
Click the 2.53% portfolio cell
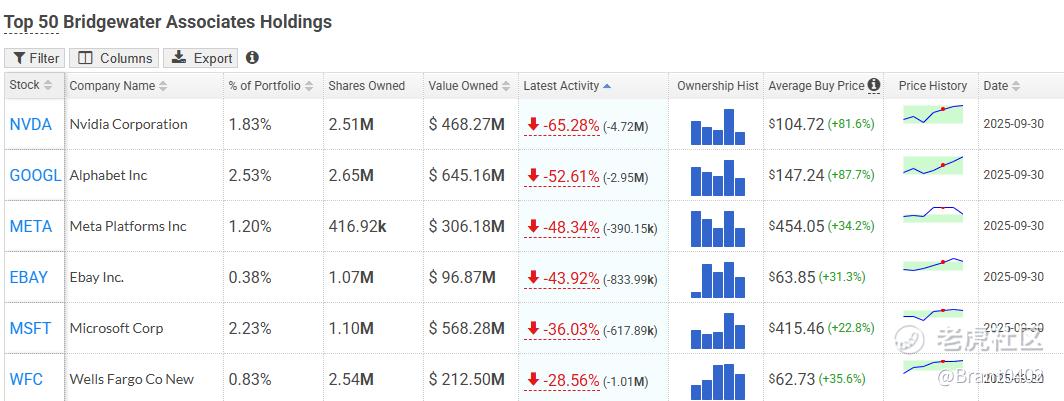250,175
